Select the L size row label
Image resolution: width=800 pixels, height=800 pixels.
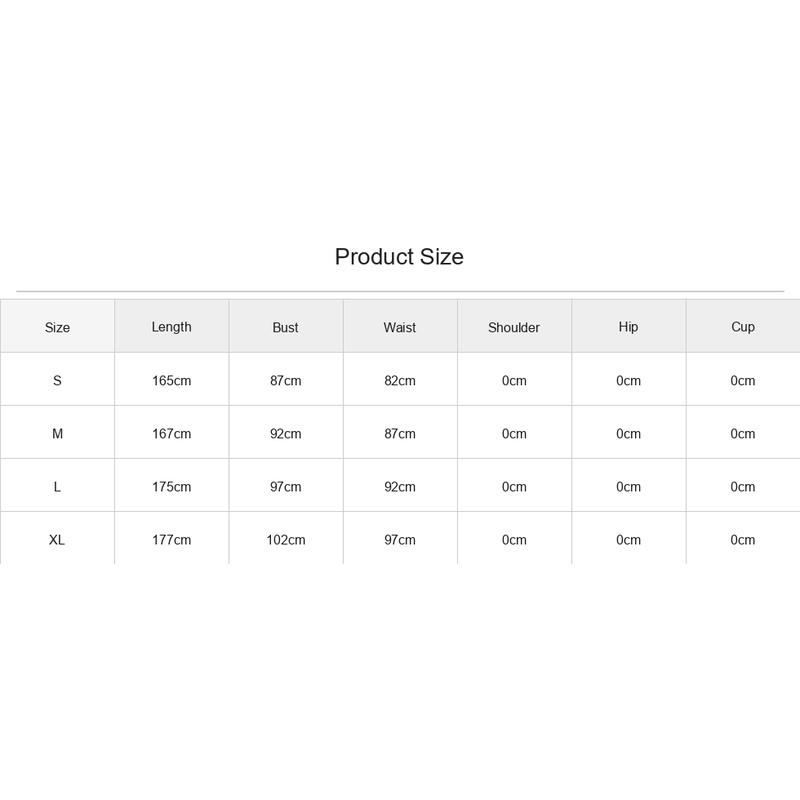57,486
